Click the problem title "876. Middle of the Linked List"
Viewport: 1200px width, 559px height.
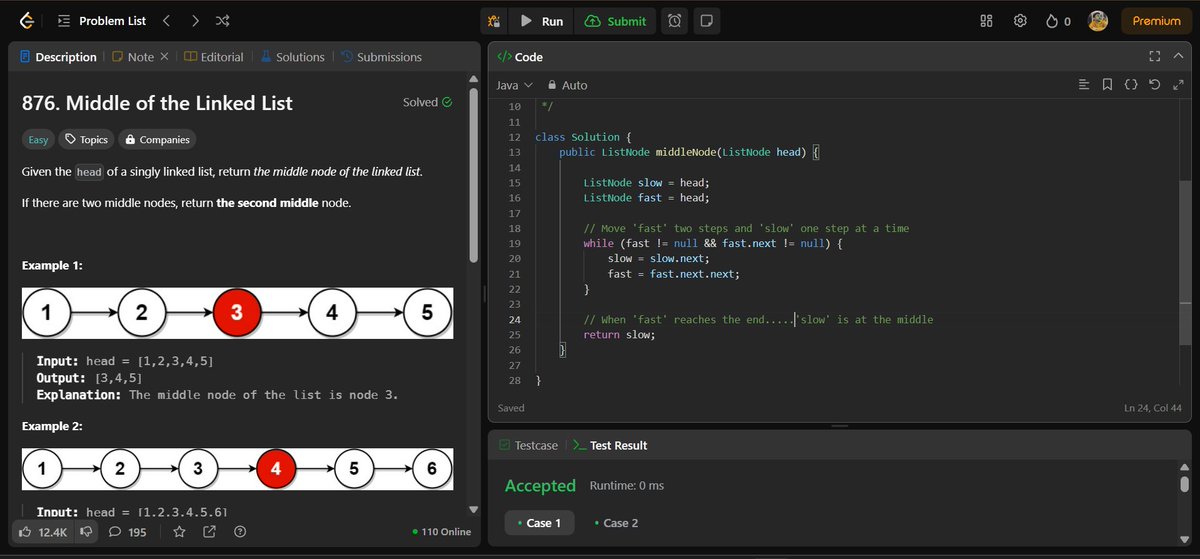(x=157, y=103)
